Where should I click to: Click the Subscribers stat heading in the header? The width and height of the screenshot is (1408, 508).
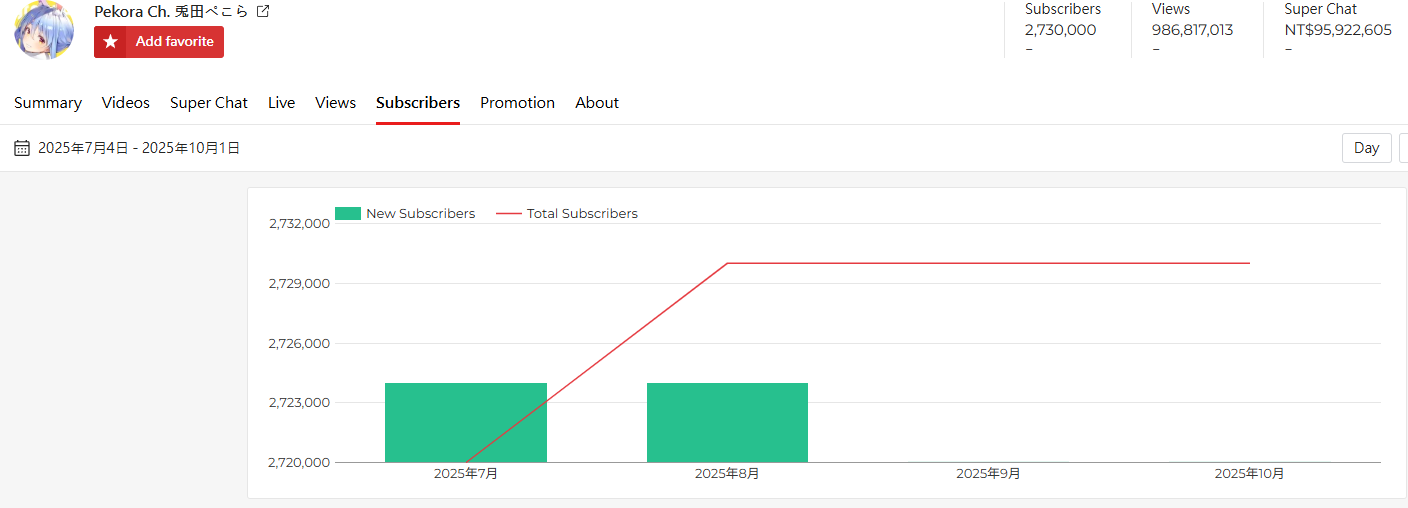(1063, 9)
